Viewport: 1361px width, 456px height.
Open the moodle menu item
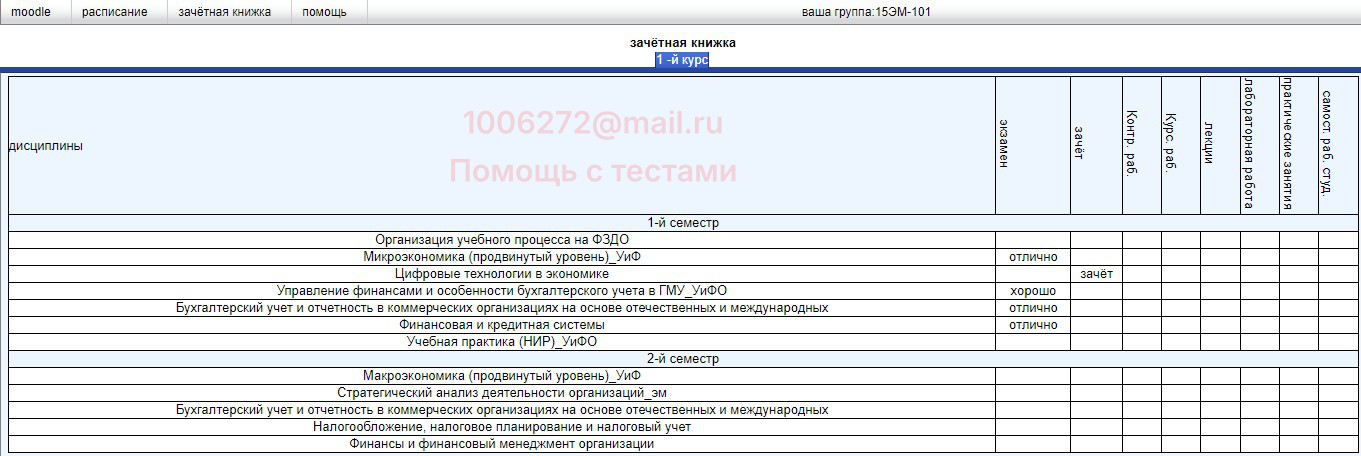tap(31, 12)
